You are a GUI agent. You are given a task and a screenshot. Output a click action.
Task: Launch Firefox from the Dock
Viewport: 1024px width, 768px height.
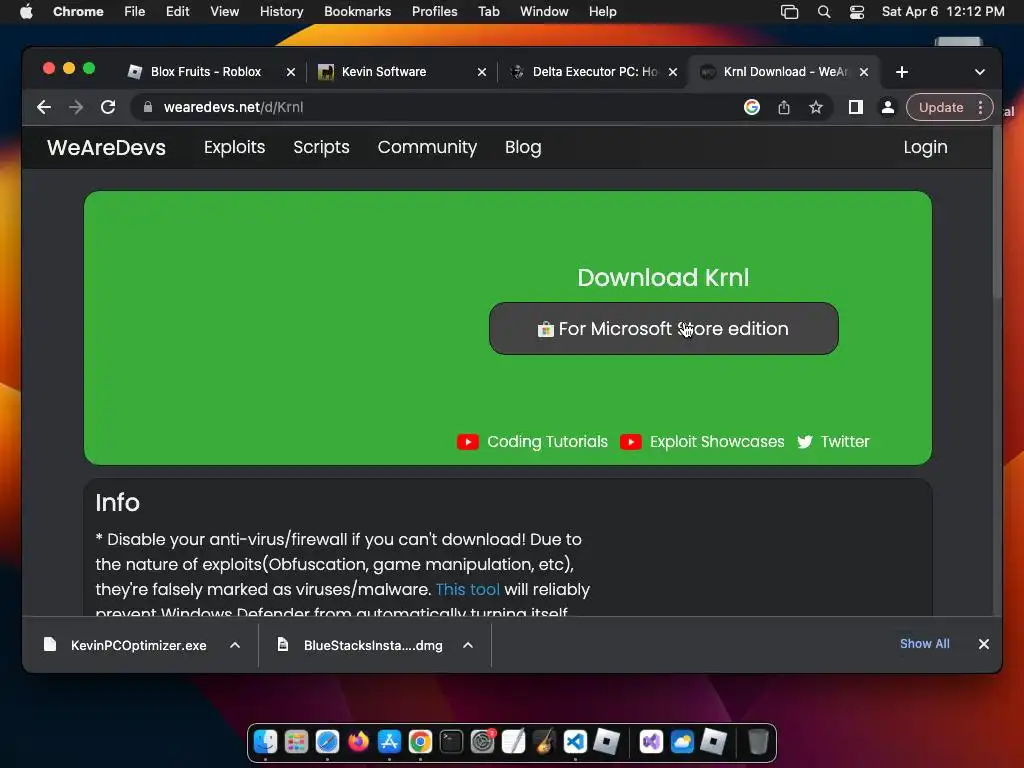pyautogui.click(x=359, y=742)
